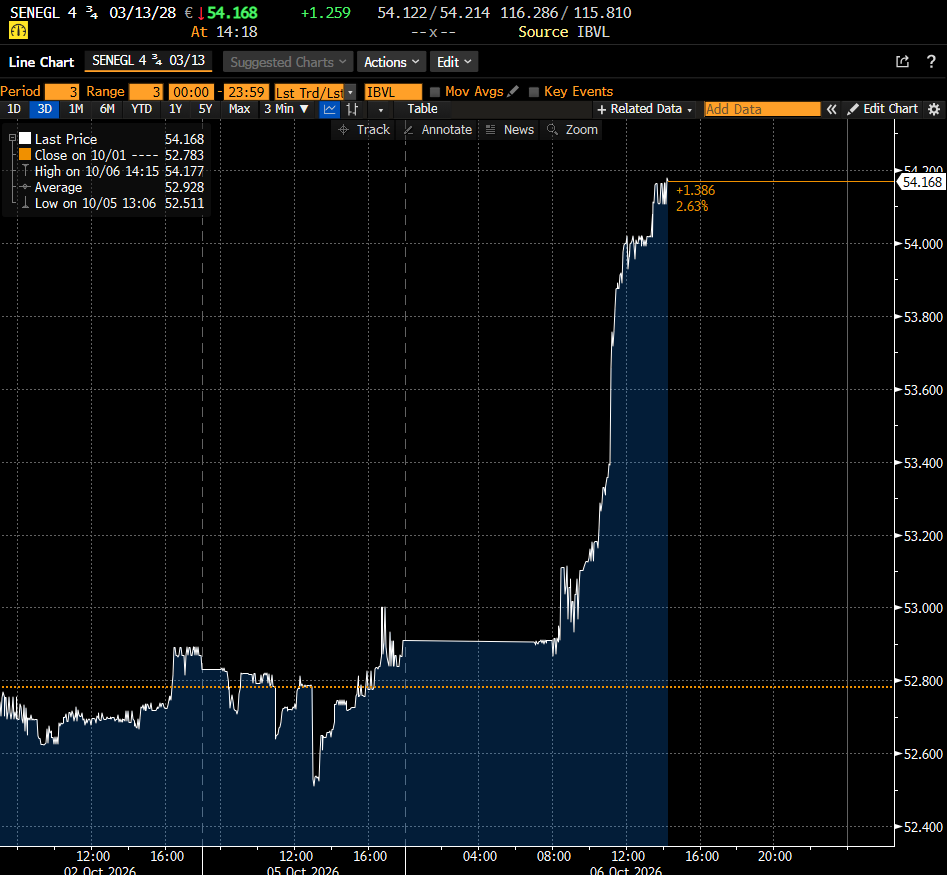This screenshot has height=875, width=947.
Task: Open the Suggested Charts dropdown
Action: tap(287, 62)
